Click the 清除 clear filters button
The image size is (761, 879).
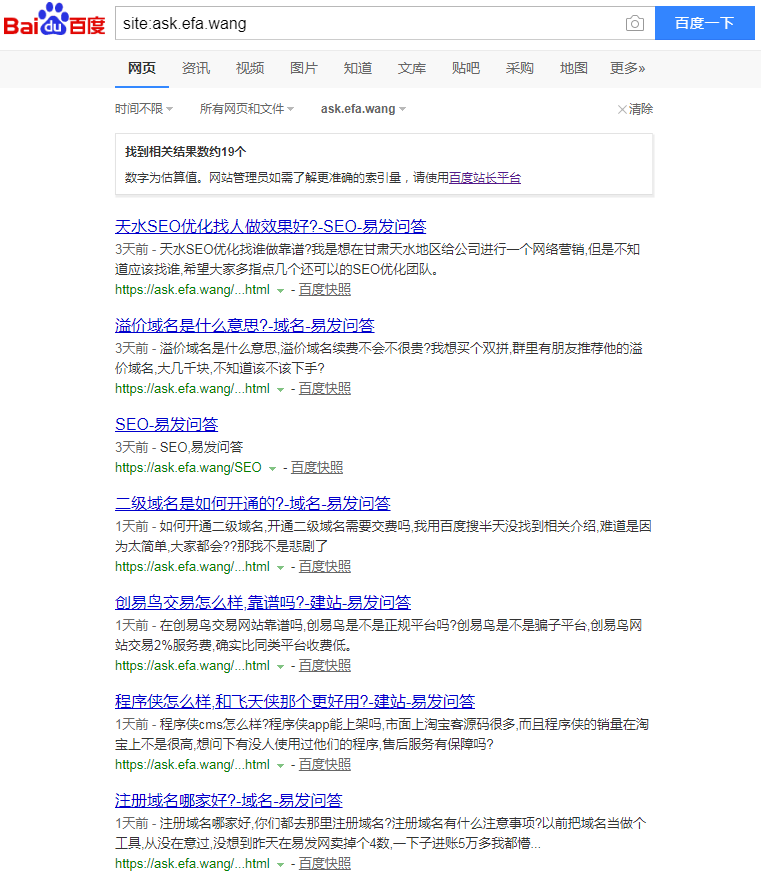tap(635, 109)
